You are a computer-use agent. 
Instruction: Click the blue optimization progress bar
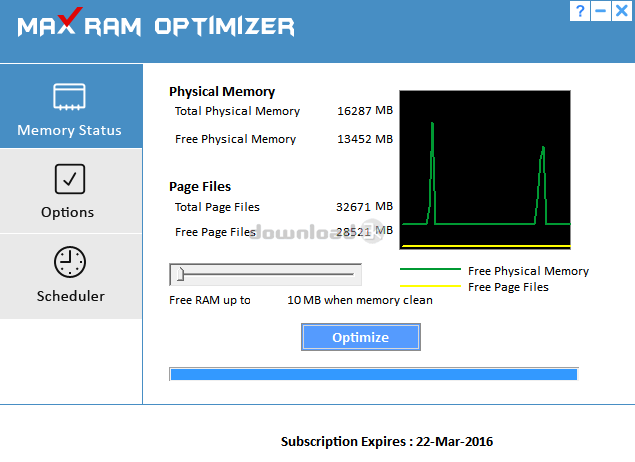(x=374, y=374)
